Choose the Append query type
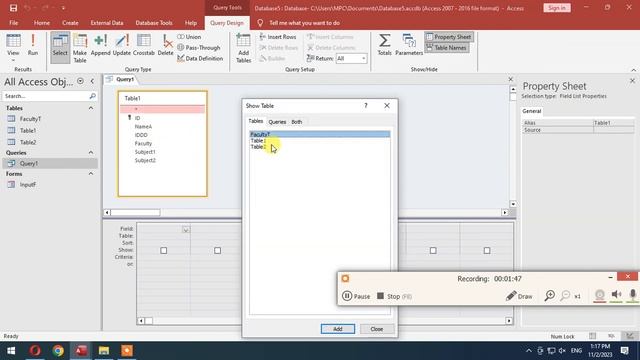This screenshot has width=640, height=360. (x=100, y=45)
